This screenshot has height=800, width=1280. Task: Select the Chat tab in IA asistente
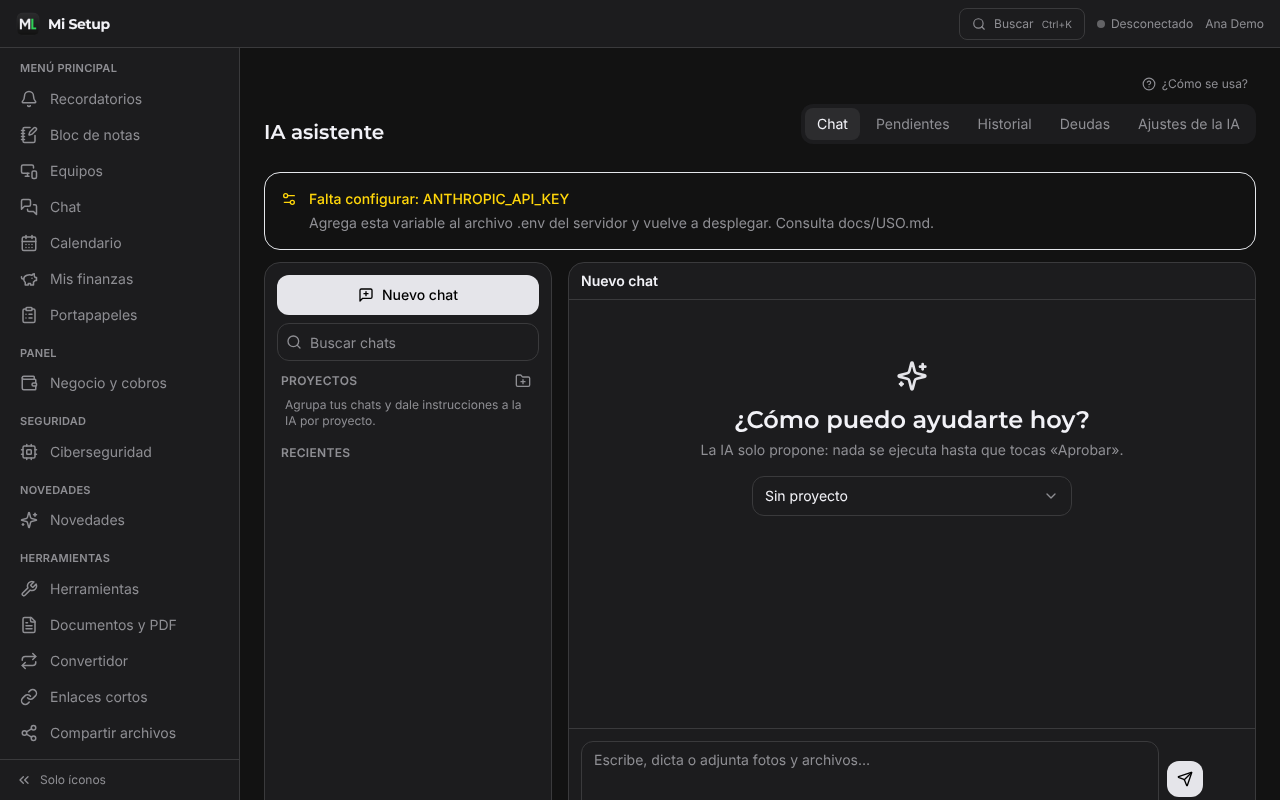832,124
